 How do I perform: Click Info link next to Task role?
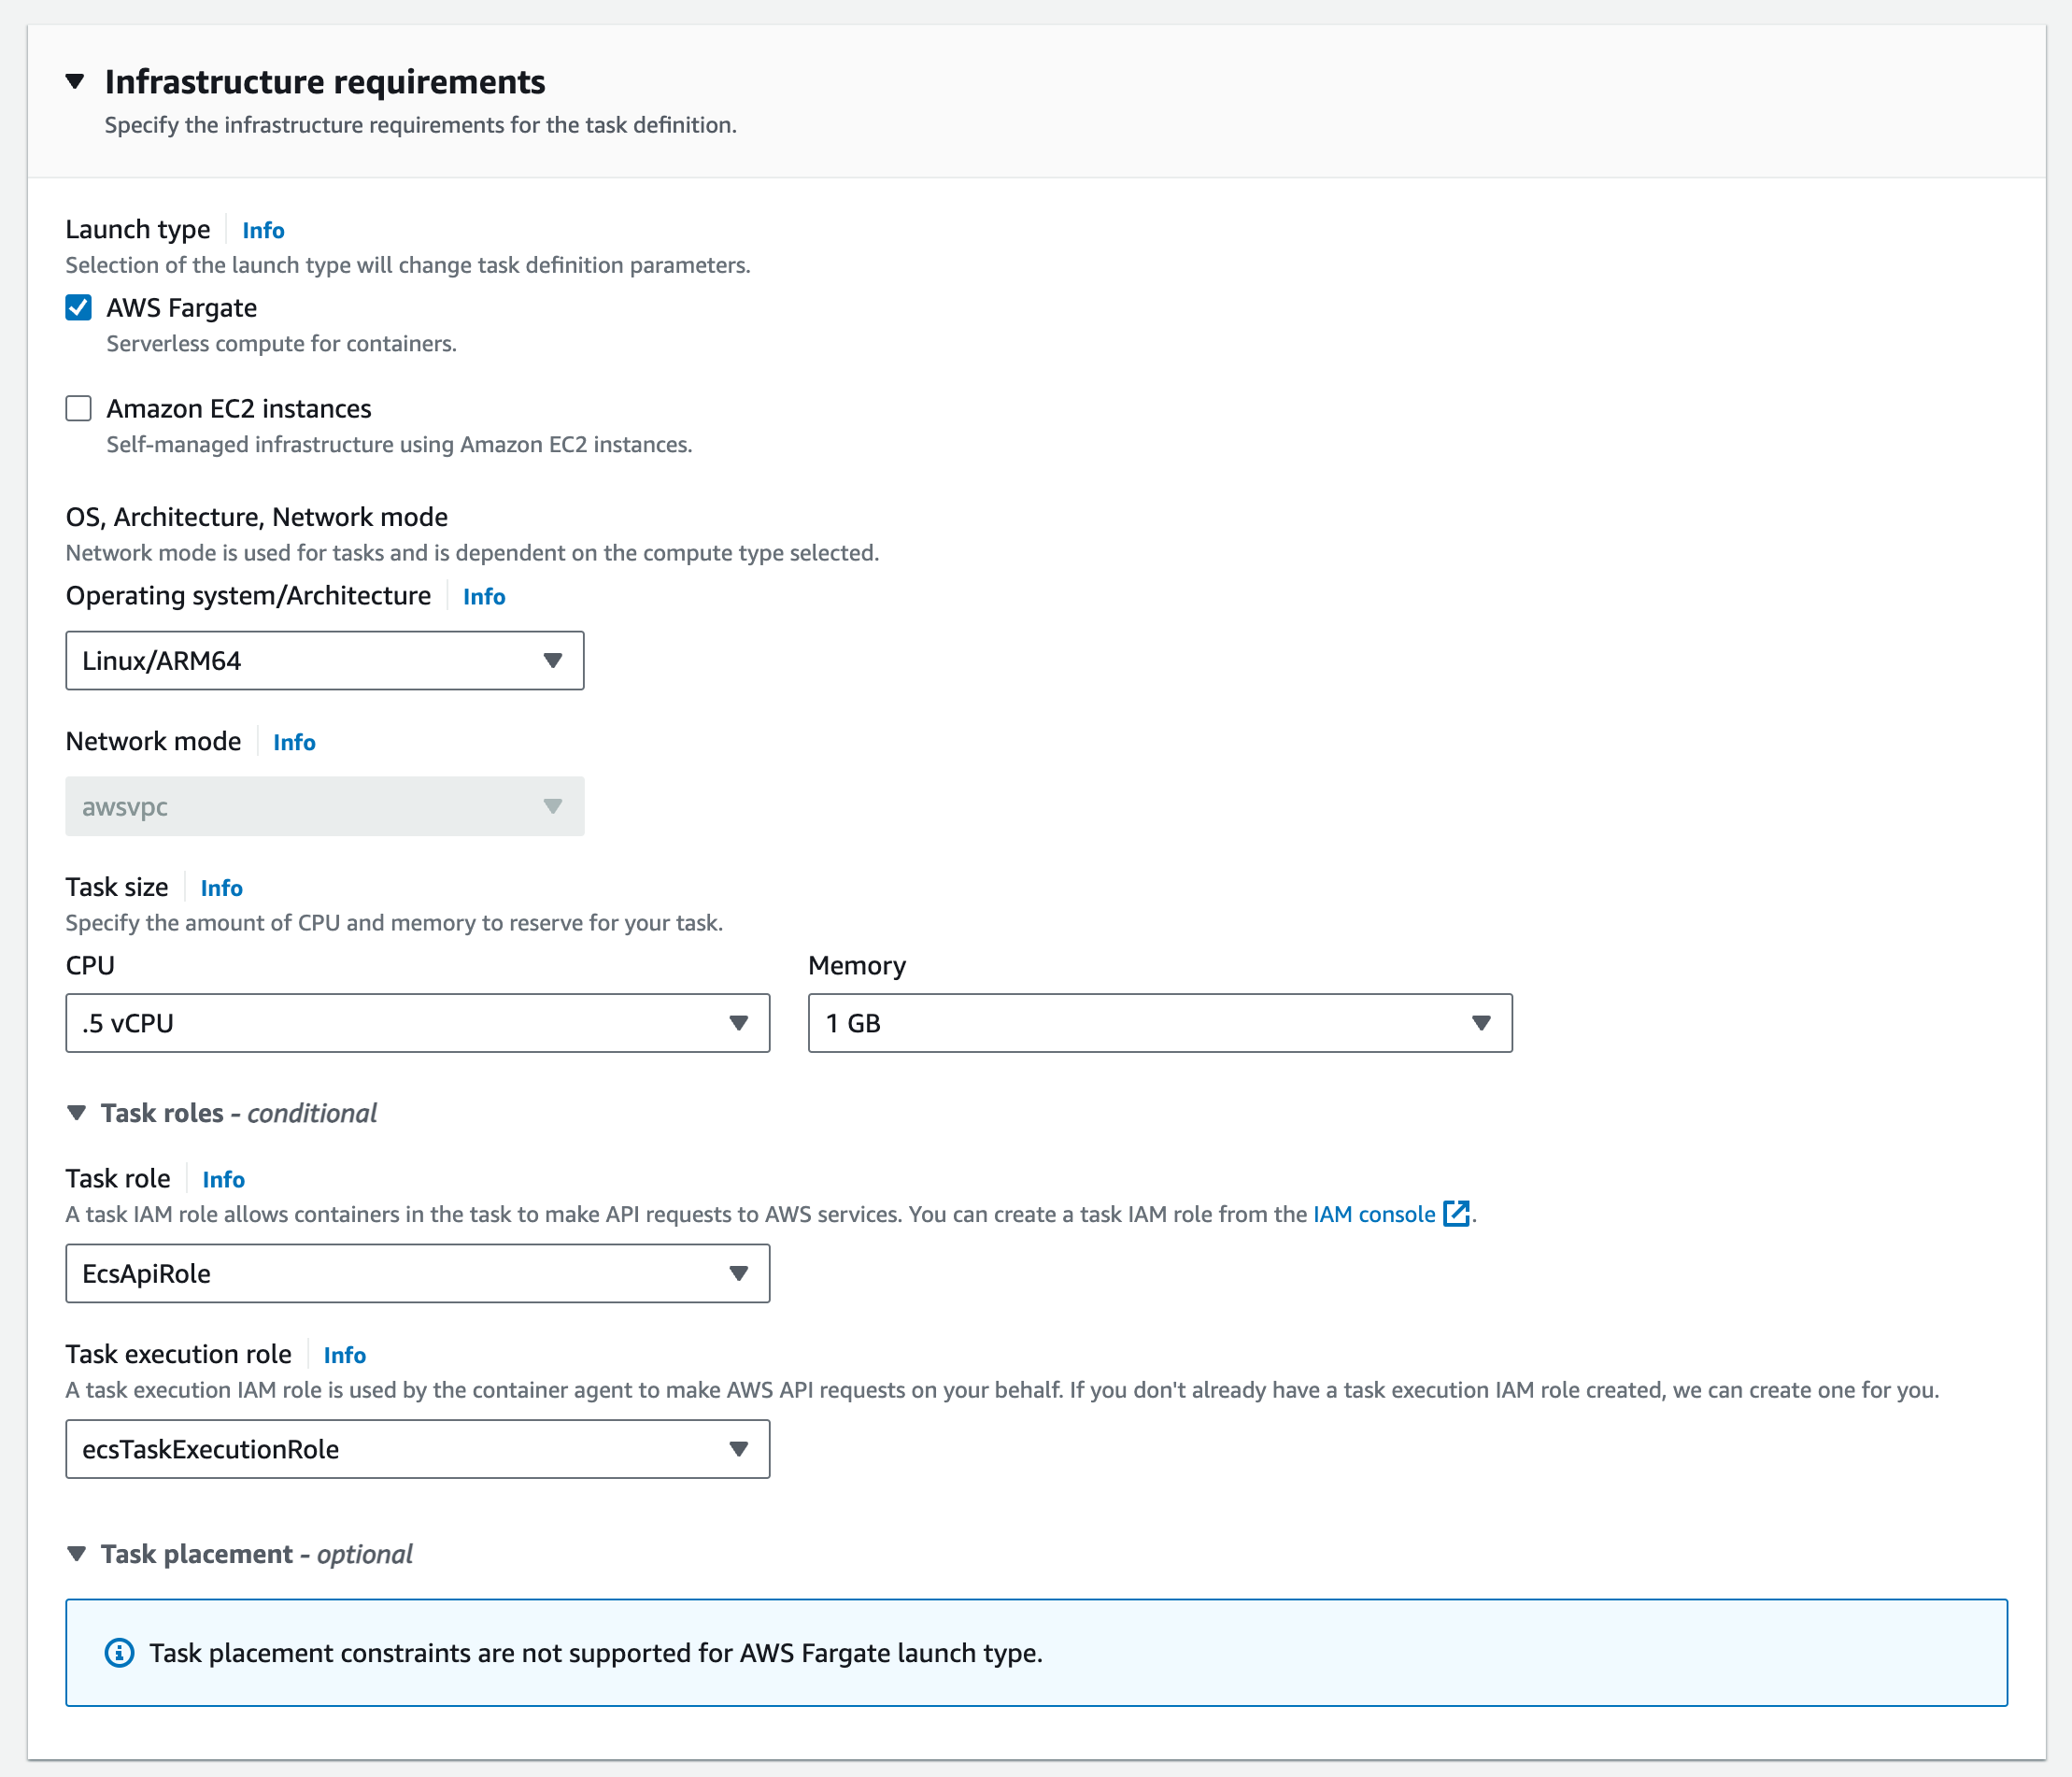point(223,1179)
